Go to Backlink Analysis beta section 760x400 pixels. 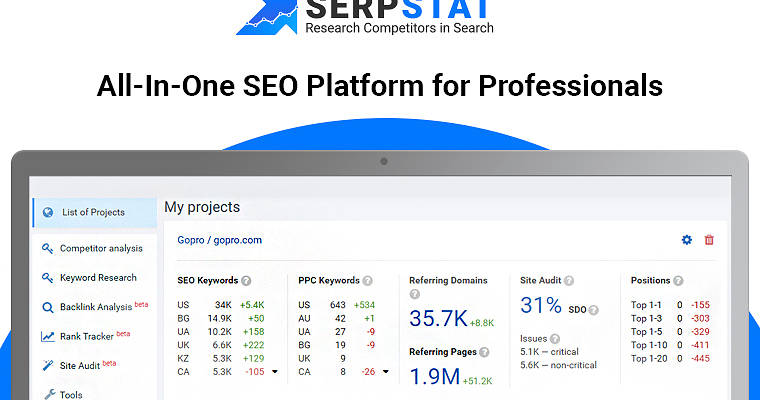(102, 307)
